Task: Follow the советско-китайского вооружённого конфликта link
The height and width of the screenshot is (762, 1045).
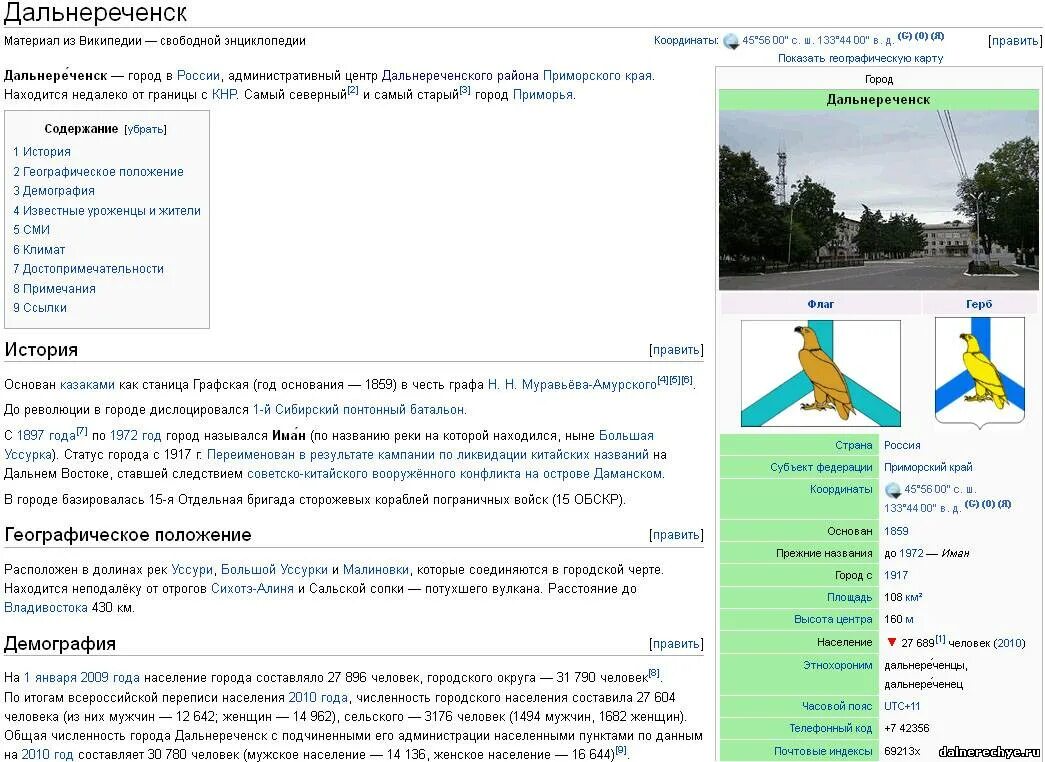Action: point(455,474)
